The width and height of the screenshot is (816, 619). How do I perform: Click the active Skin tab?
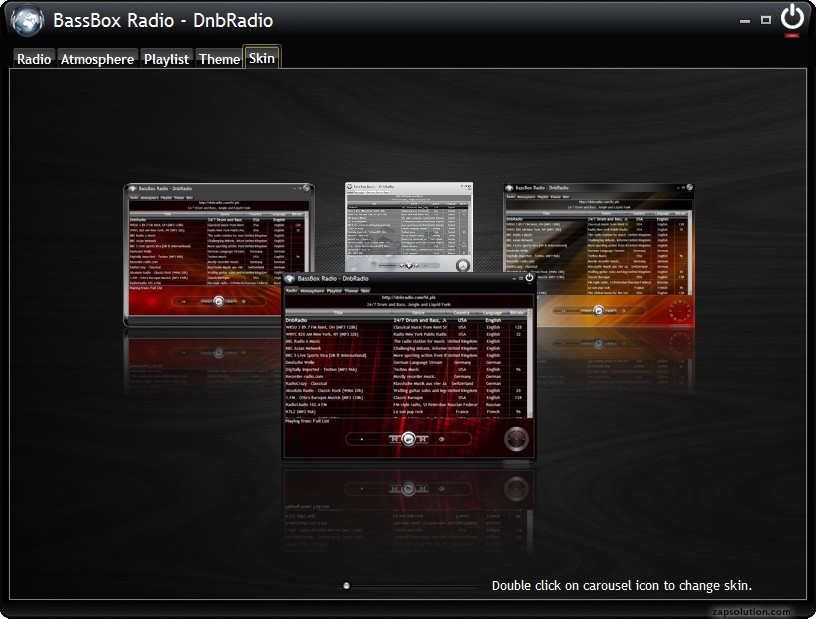click(x=262, y=58)
